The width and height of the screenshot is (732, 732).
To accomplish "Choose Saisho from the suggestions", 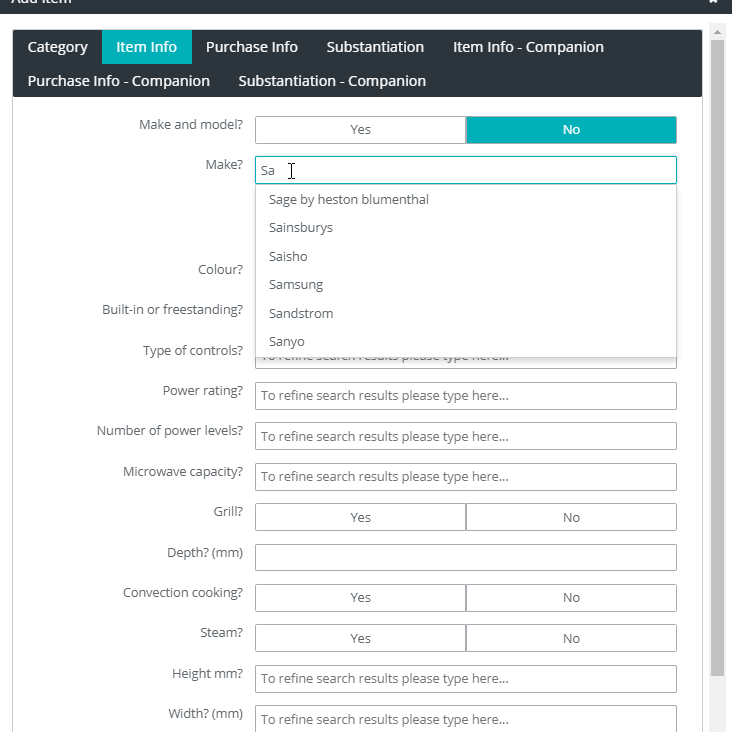I will click(465, 257).
